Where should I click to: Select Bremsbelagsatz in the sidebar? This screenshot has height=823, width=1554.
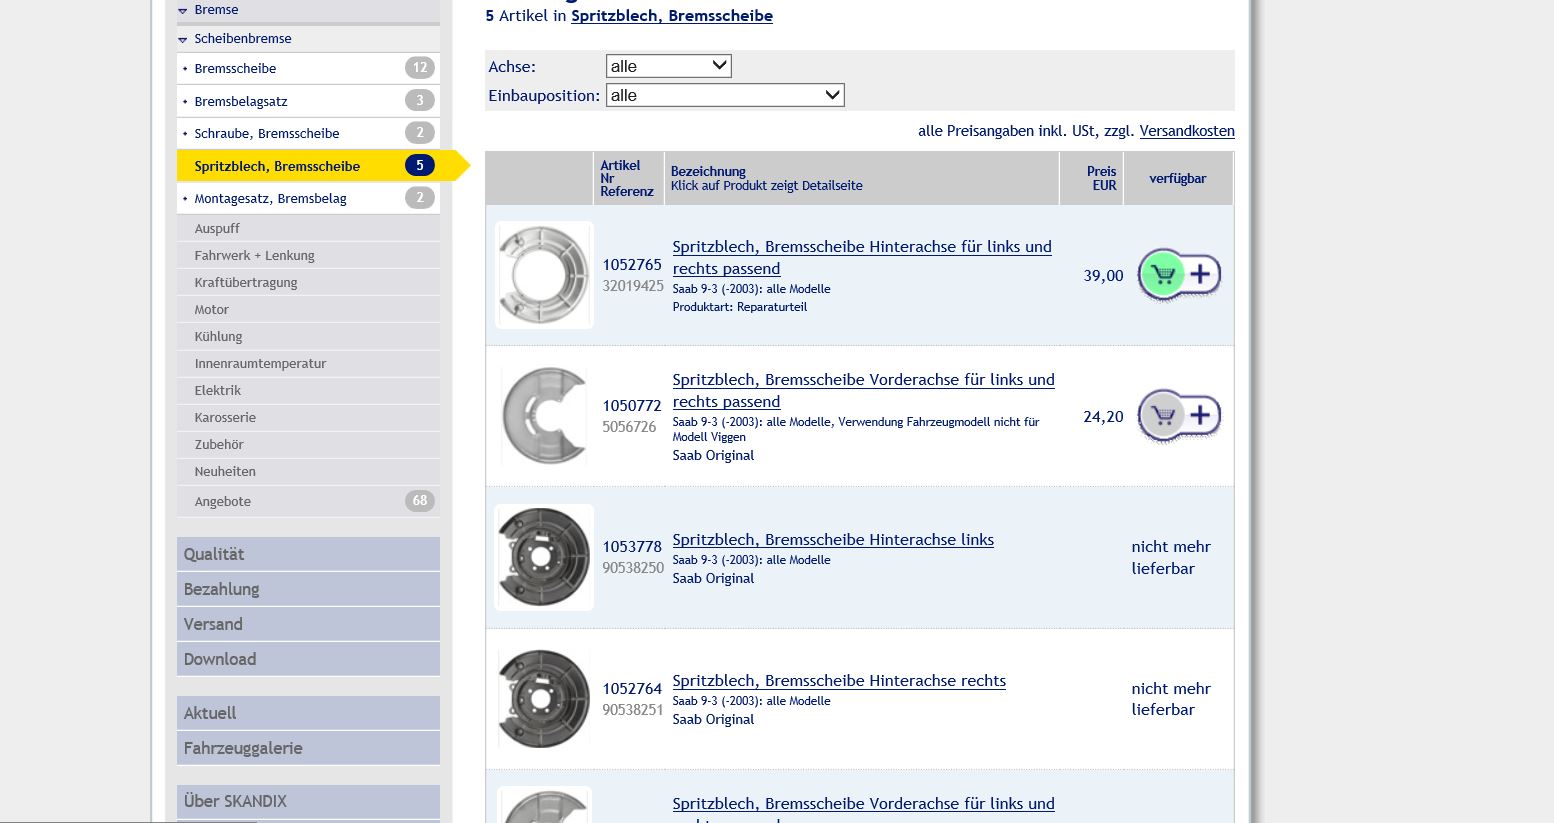pos(308,101)
